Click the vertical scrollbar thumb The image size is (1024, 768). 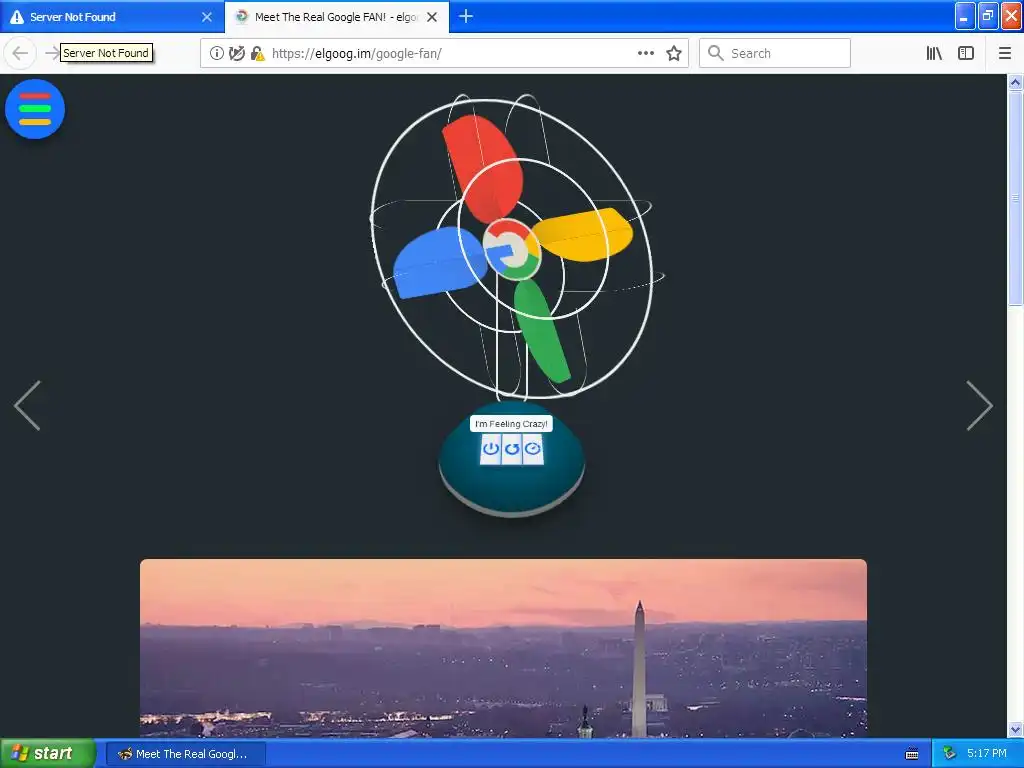pyautogui.click(x=1015, y=198)
